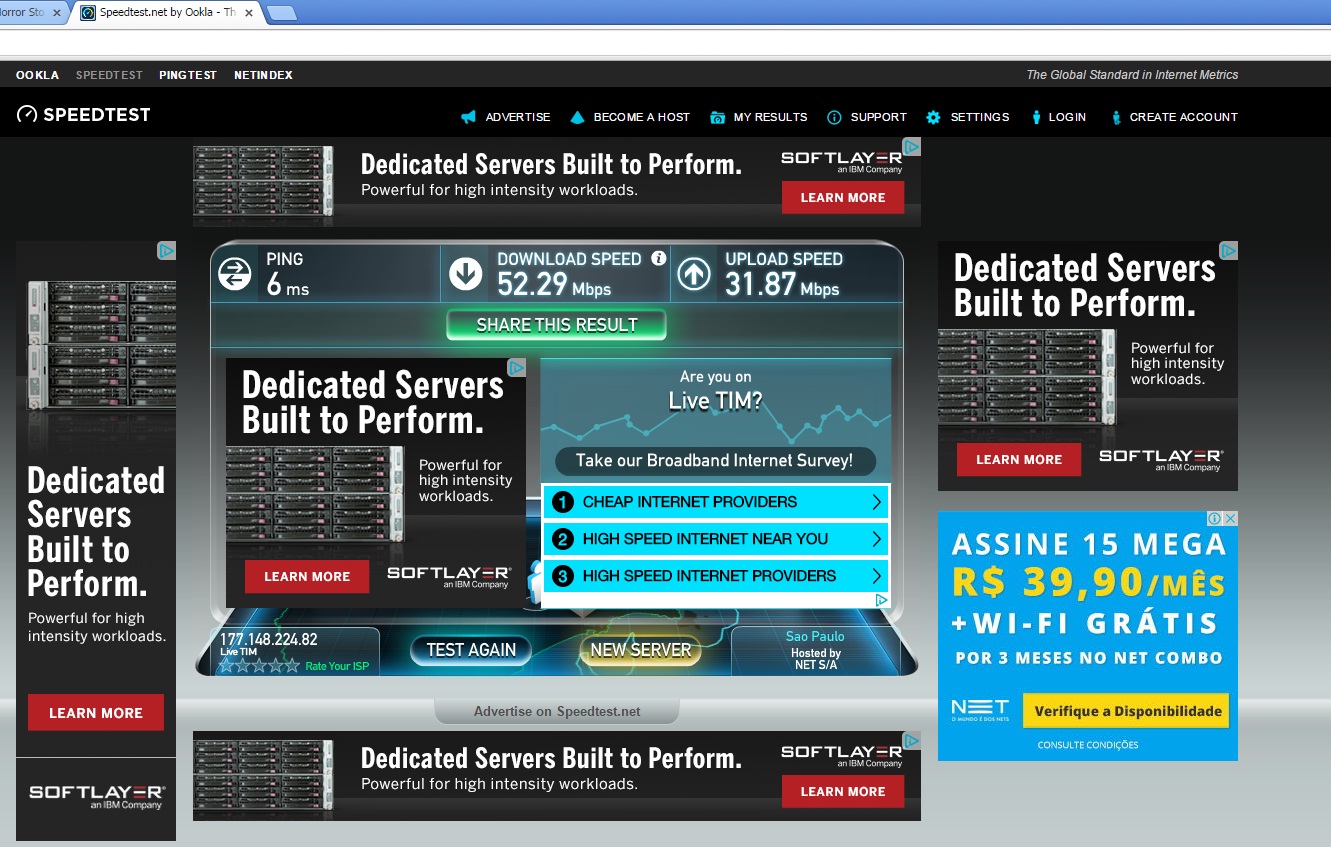Click the My Results nav link text
Viewport: 1331px width, 862px height.
(x=770, y=117)
